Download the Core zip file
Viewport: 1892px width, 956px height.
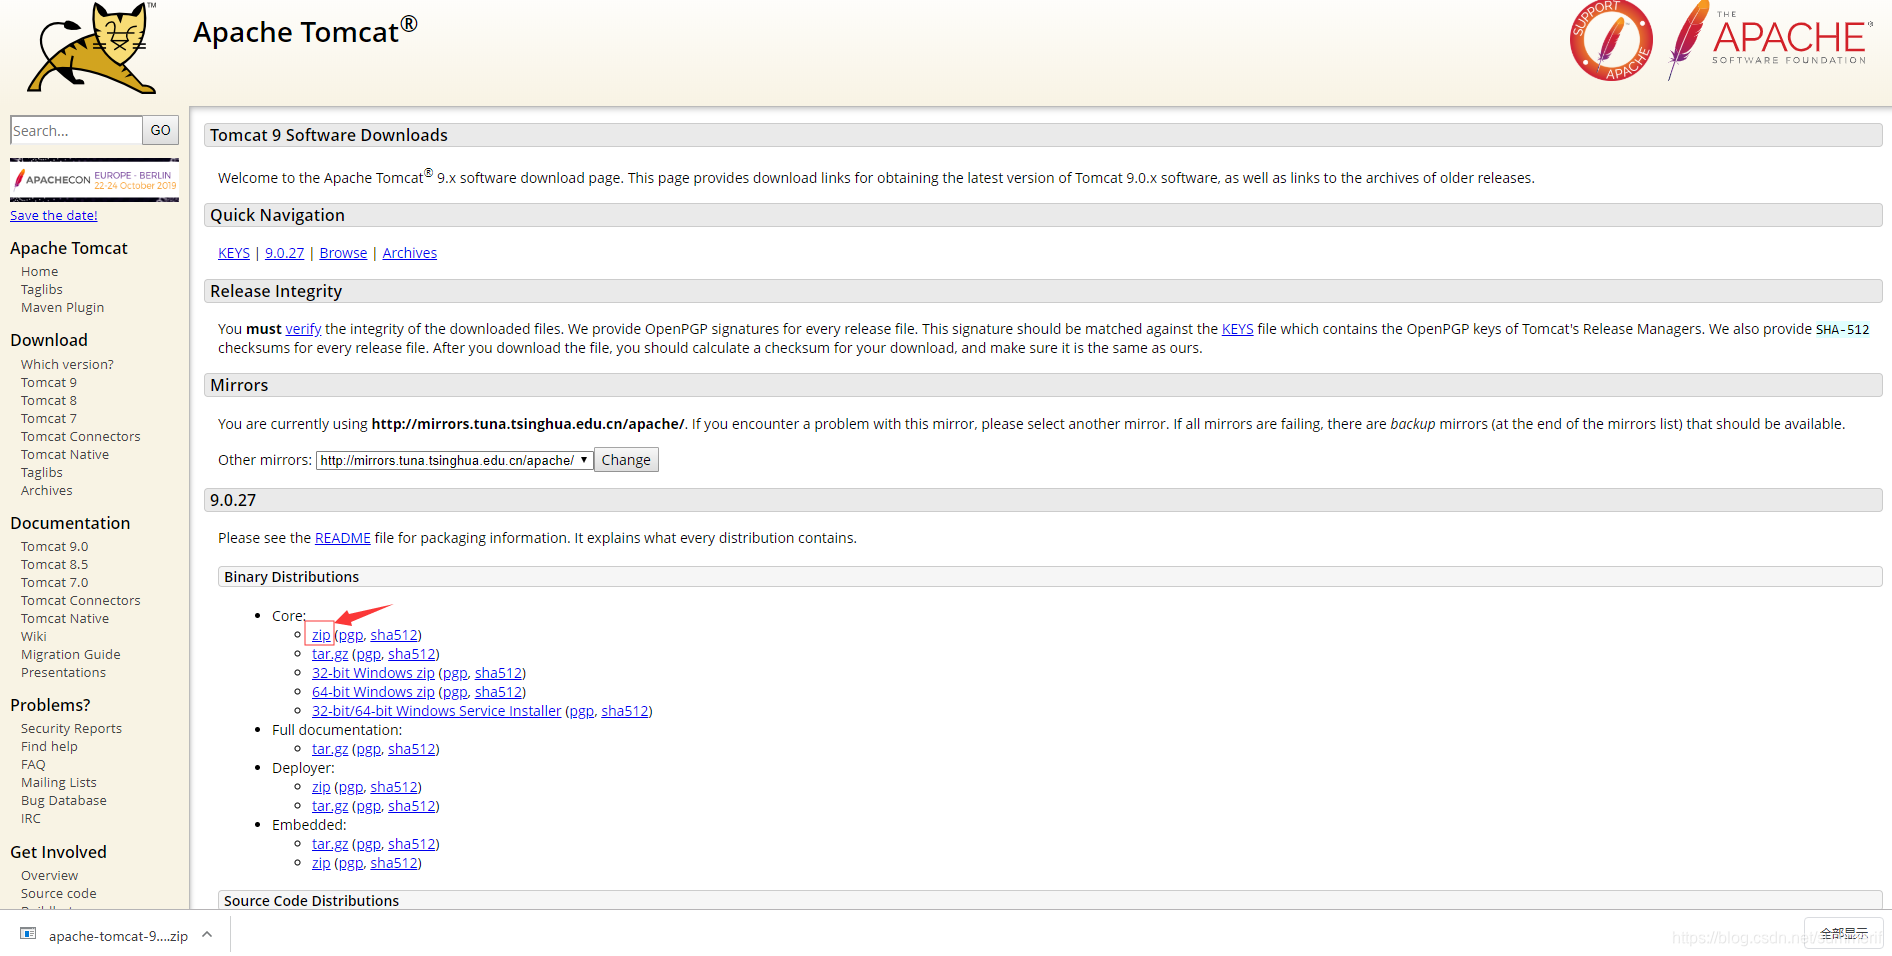pyautogui.click(x=321, y=635)
